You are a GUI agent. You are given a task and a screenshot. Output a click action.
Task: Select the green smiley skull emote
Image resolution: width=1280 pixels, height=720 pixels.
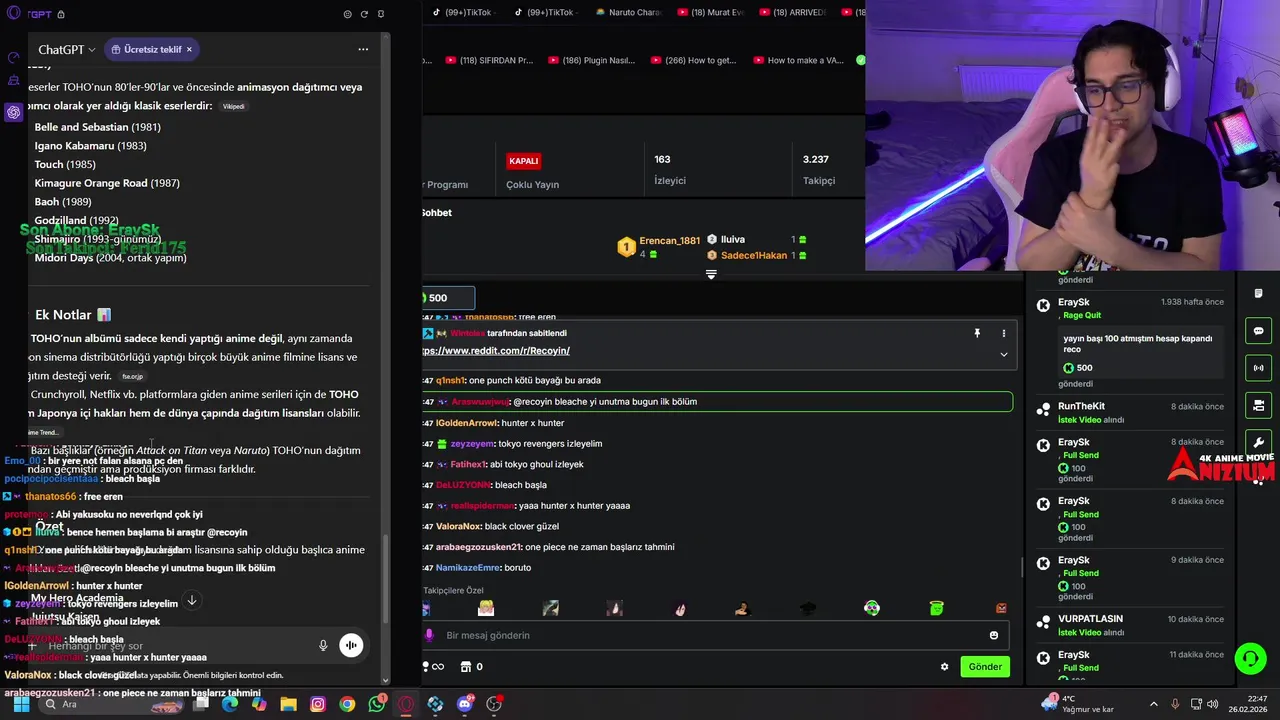872,608
